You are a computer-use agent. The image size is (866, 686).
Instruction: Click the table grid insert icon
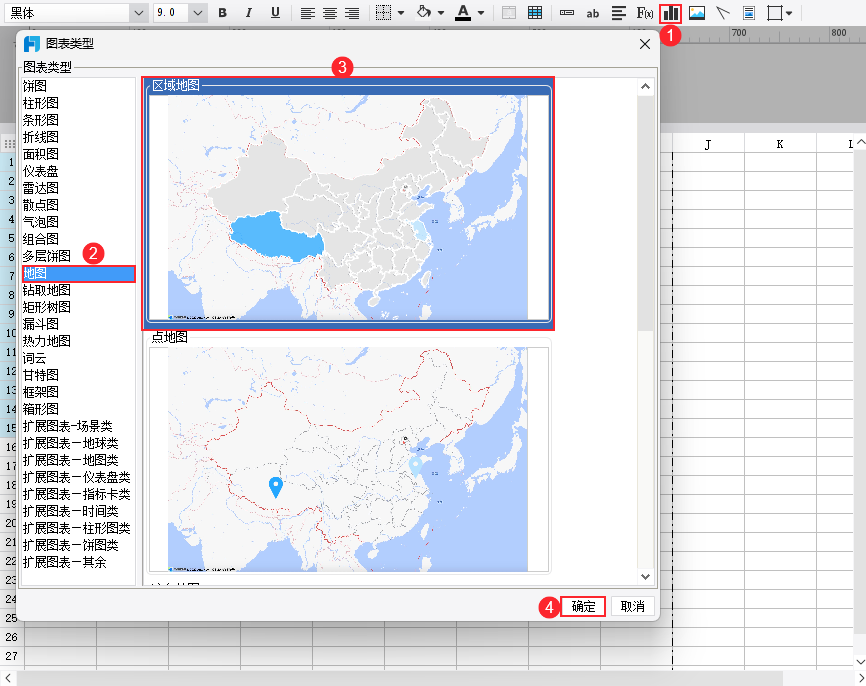(x=536, y=13)
